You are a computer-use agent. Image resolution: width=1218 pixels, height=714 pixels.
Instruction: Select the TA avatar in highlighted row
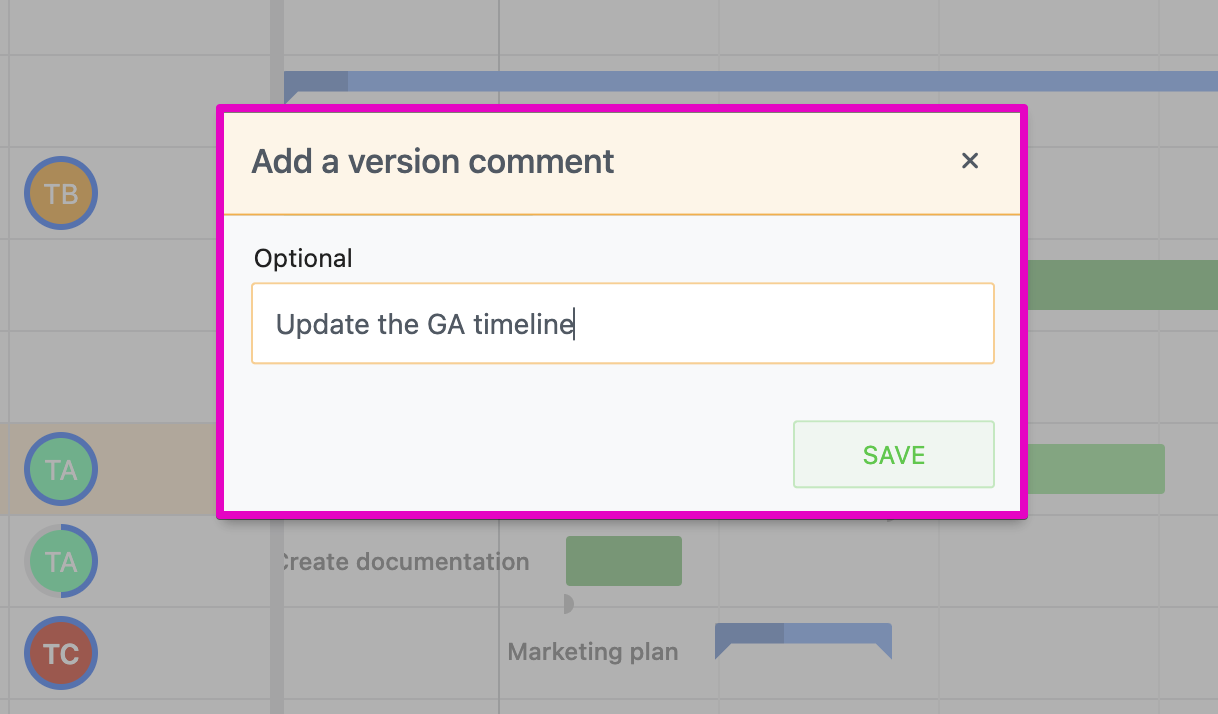point(61,469)
